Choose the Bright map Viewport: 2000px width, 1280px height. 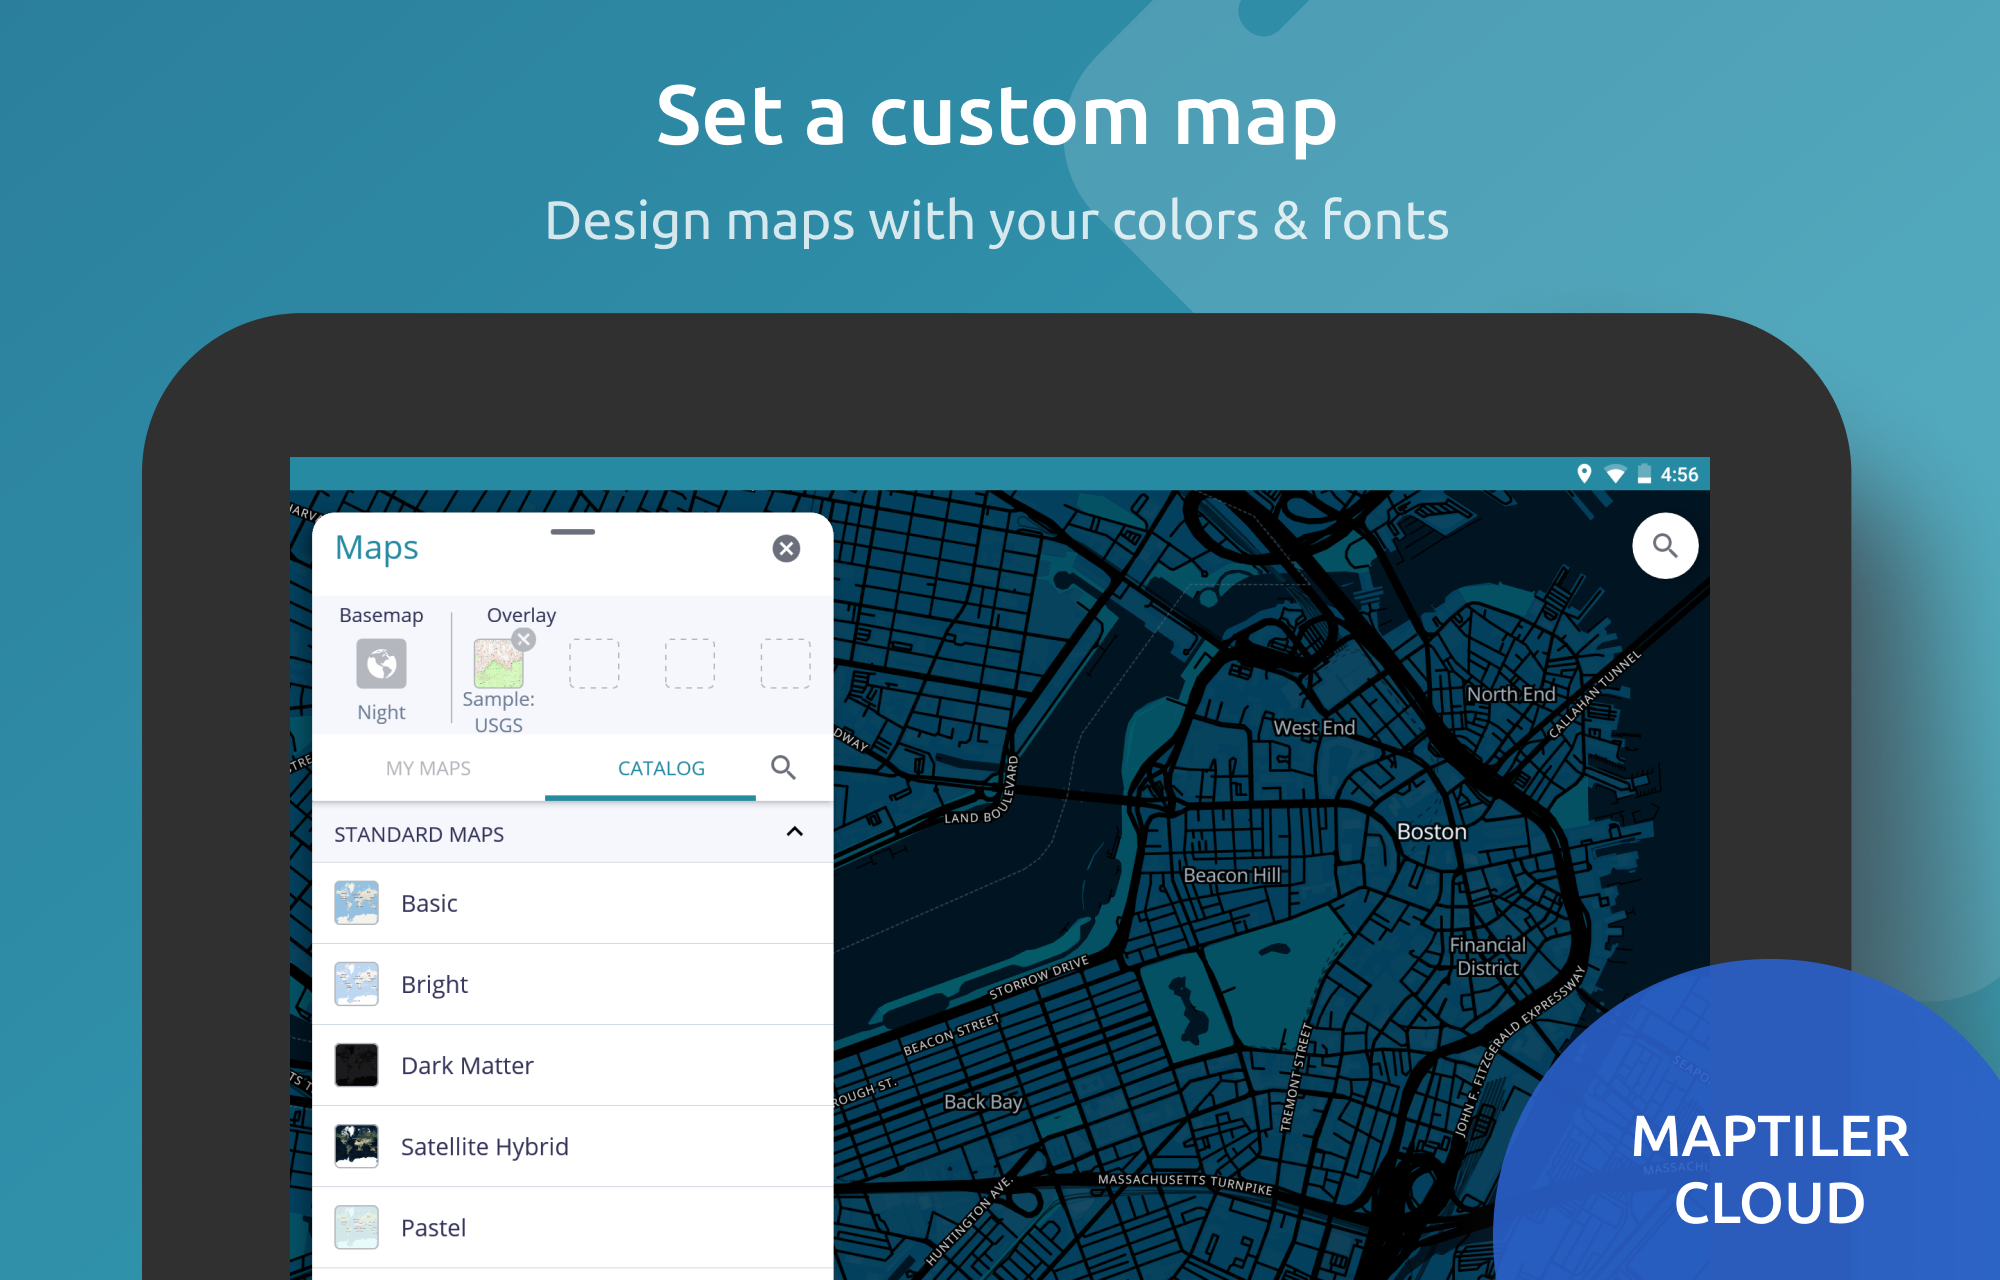[573, 984]
